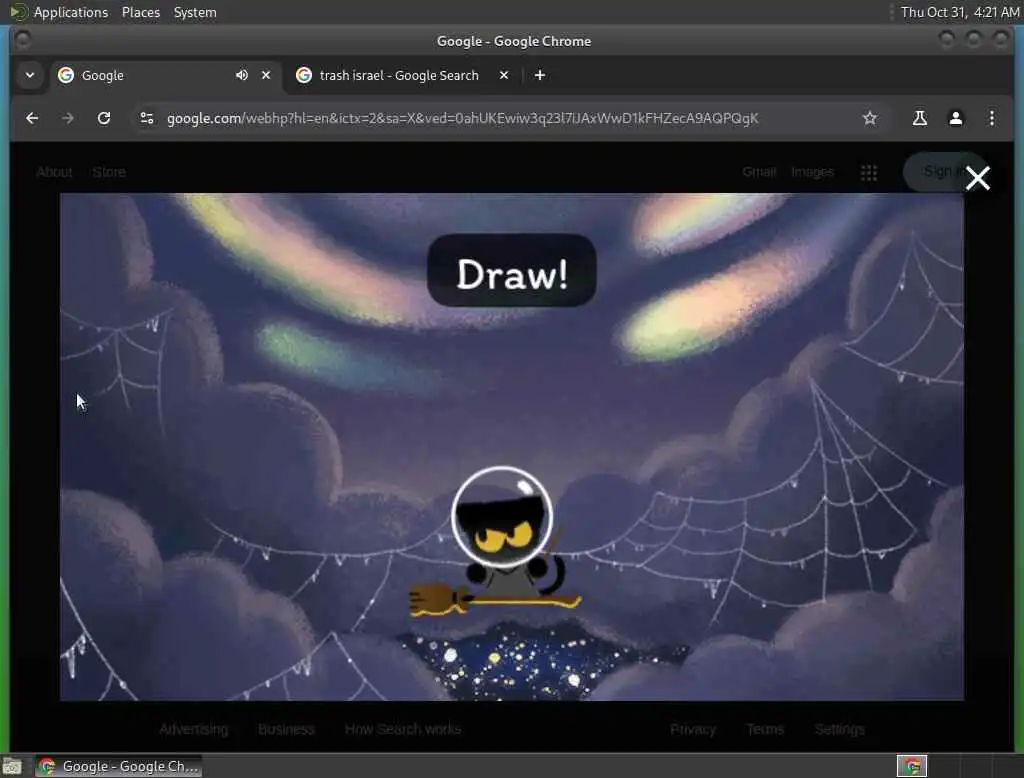Screen dimensions: 1024x778
Task: Open the dimmed Store link
Action: [x=108, y=172]
